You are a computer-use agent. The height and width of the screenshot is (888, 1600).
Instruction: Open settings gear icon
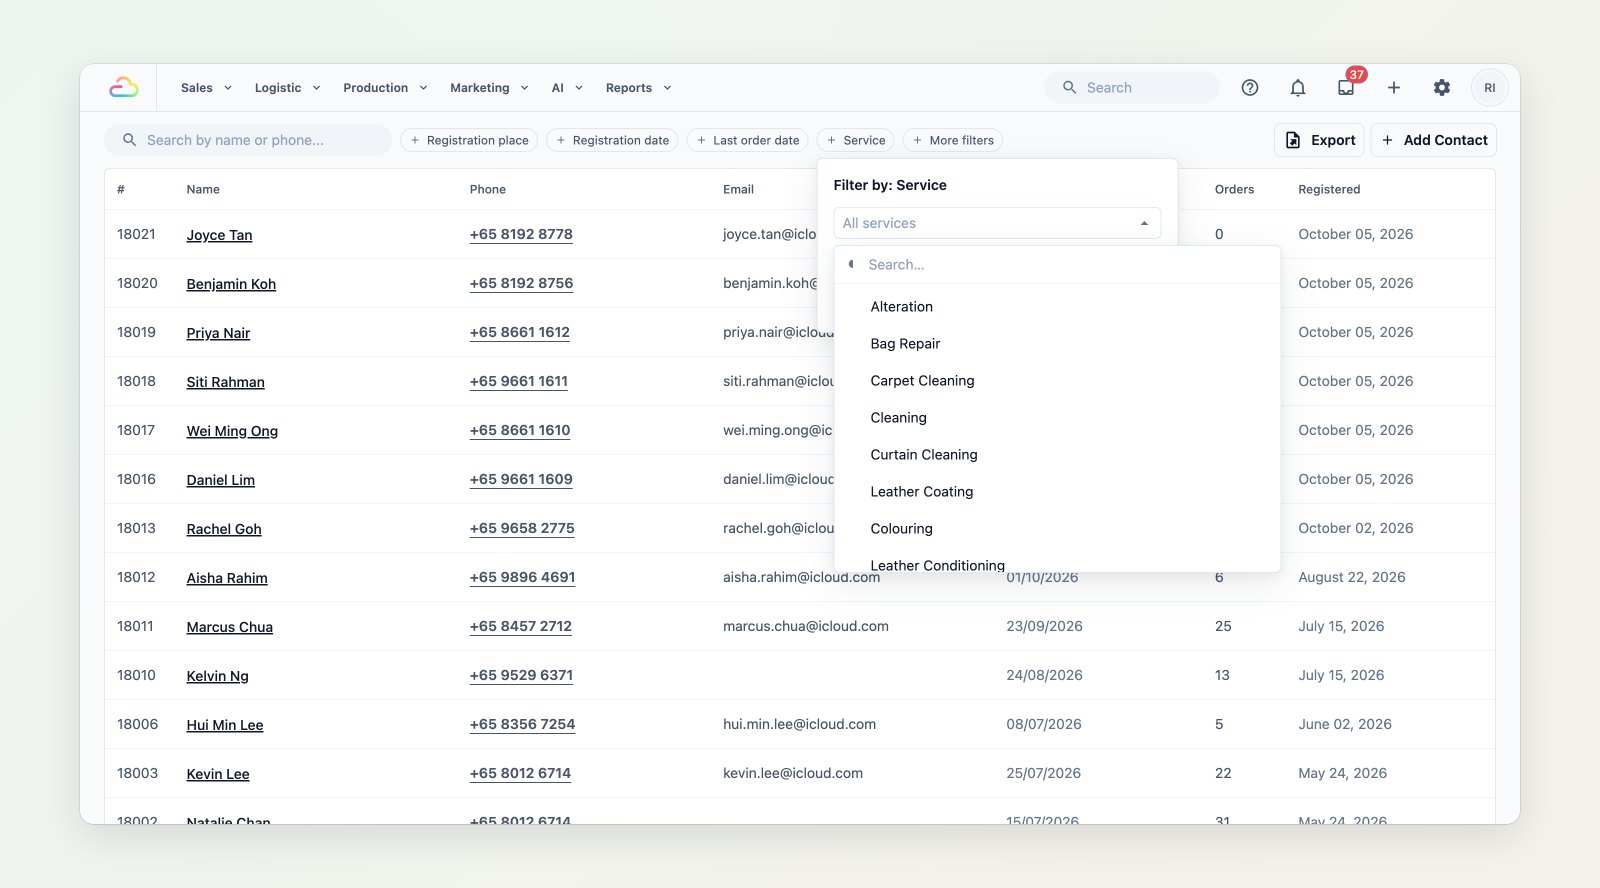pyautogui.click(x=1442, y=88)
